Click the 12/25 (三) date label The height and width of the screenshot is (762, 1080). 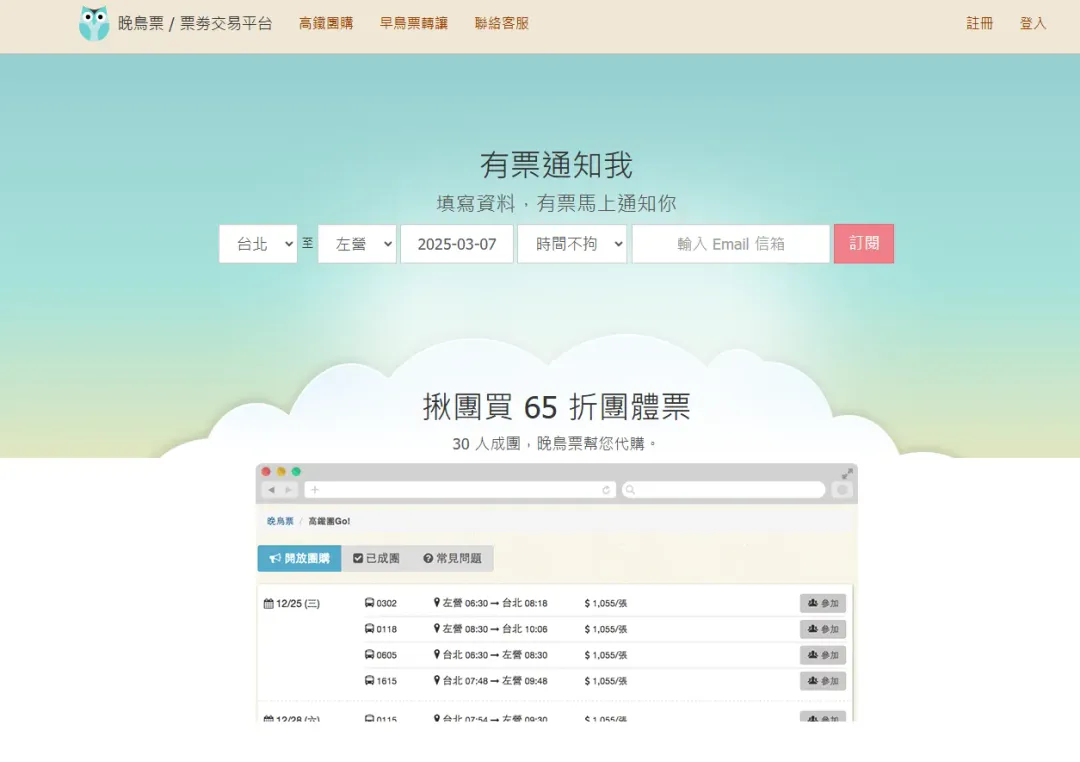click(x=298, y=604)
